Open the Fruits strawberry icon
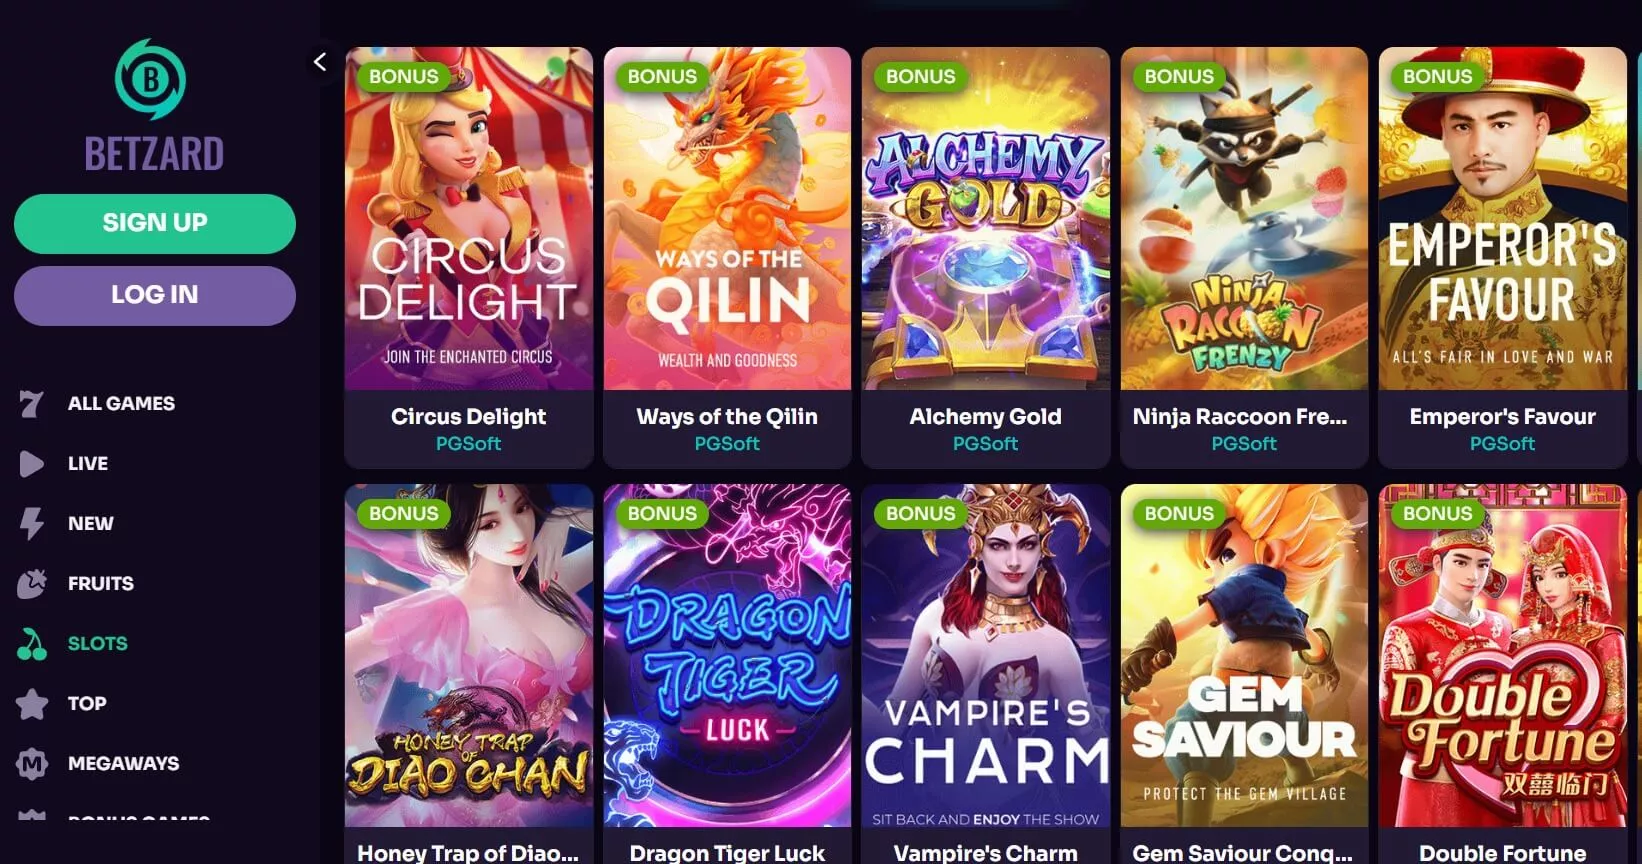1642x864 pixels. 32,583
